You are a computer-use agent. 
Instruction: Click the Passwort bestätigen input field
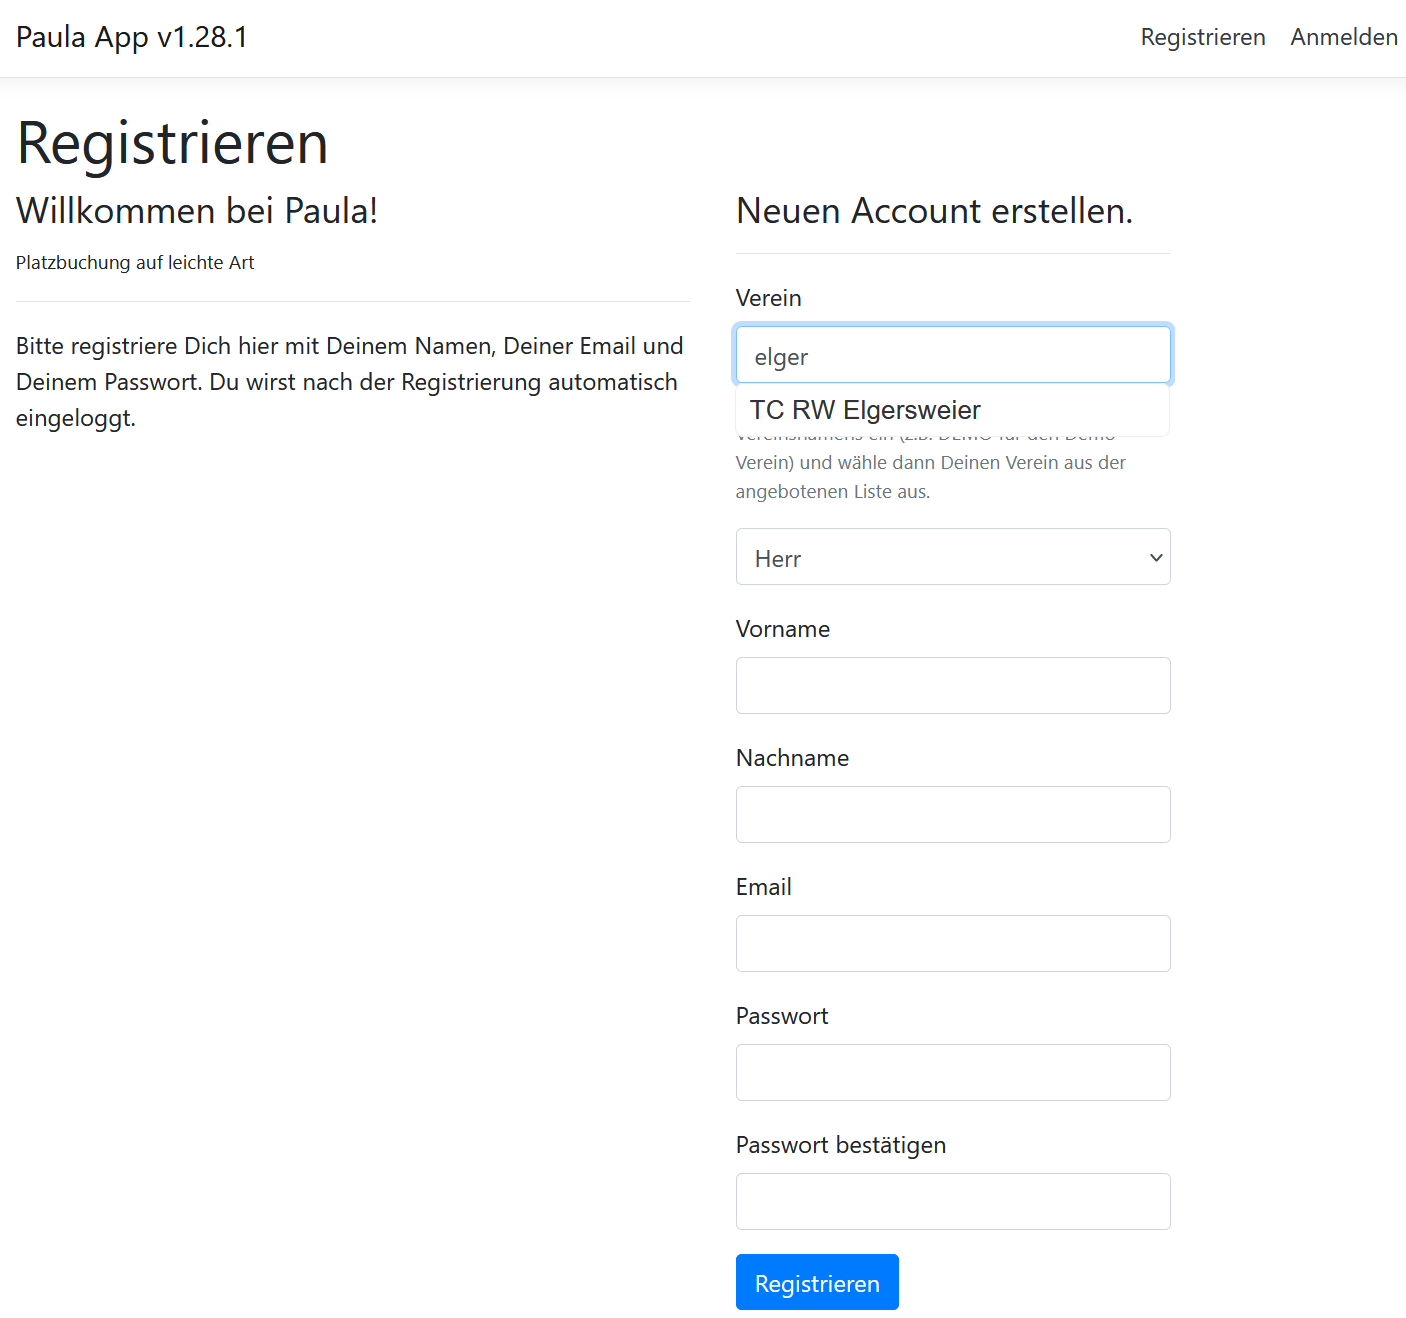[x=952, y=1202]
